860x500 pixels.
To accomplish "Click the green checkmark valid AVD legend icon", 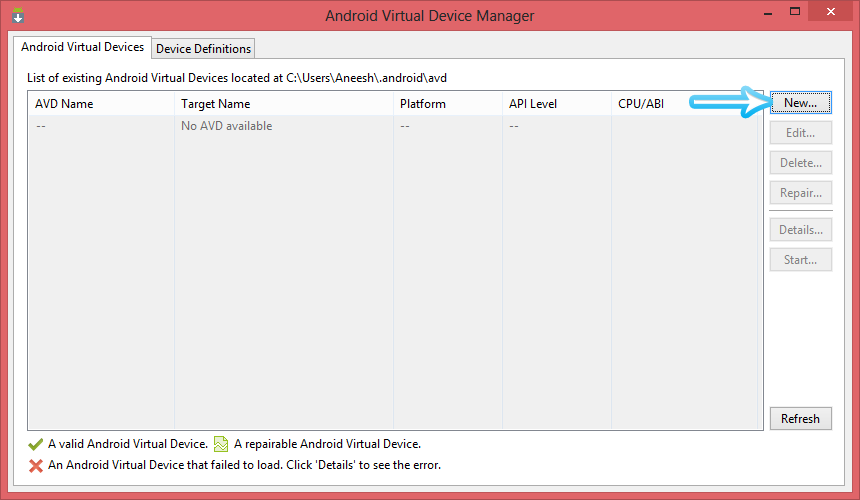I will click(x=36, y=444).
